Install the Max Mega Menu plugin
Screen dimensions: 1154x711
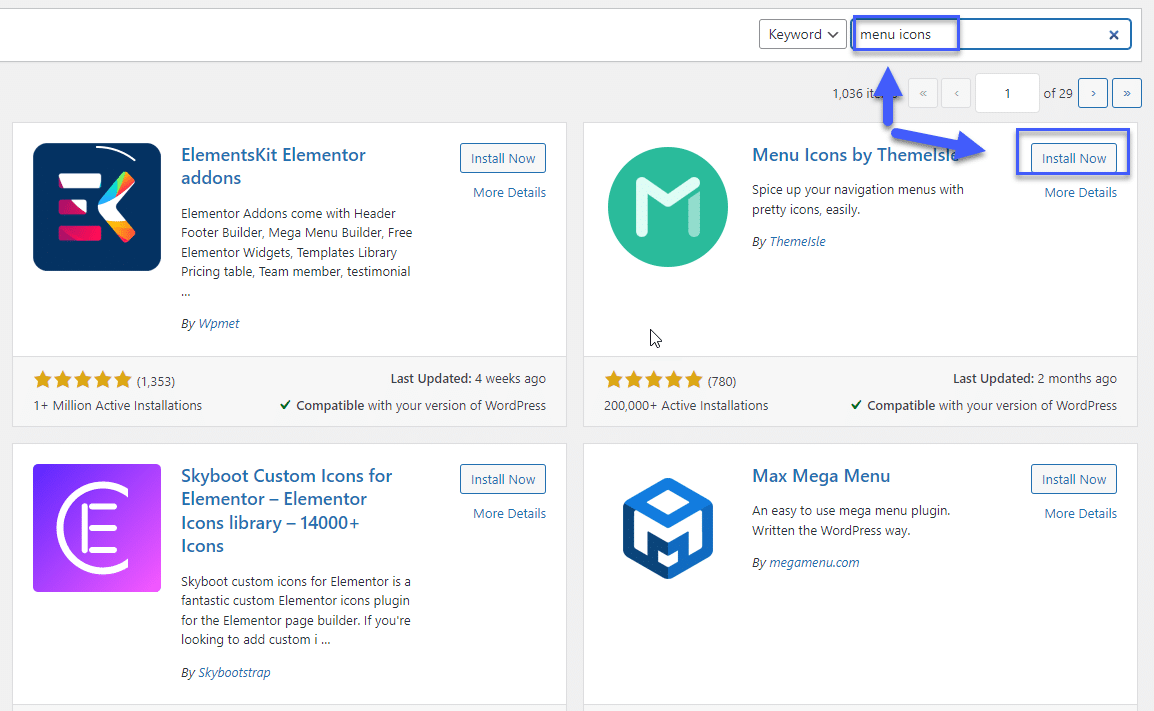point(1073,478)
